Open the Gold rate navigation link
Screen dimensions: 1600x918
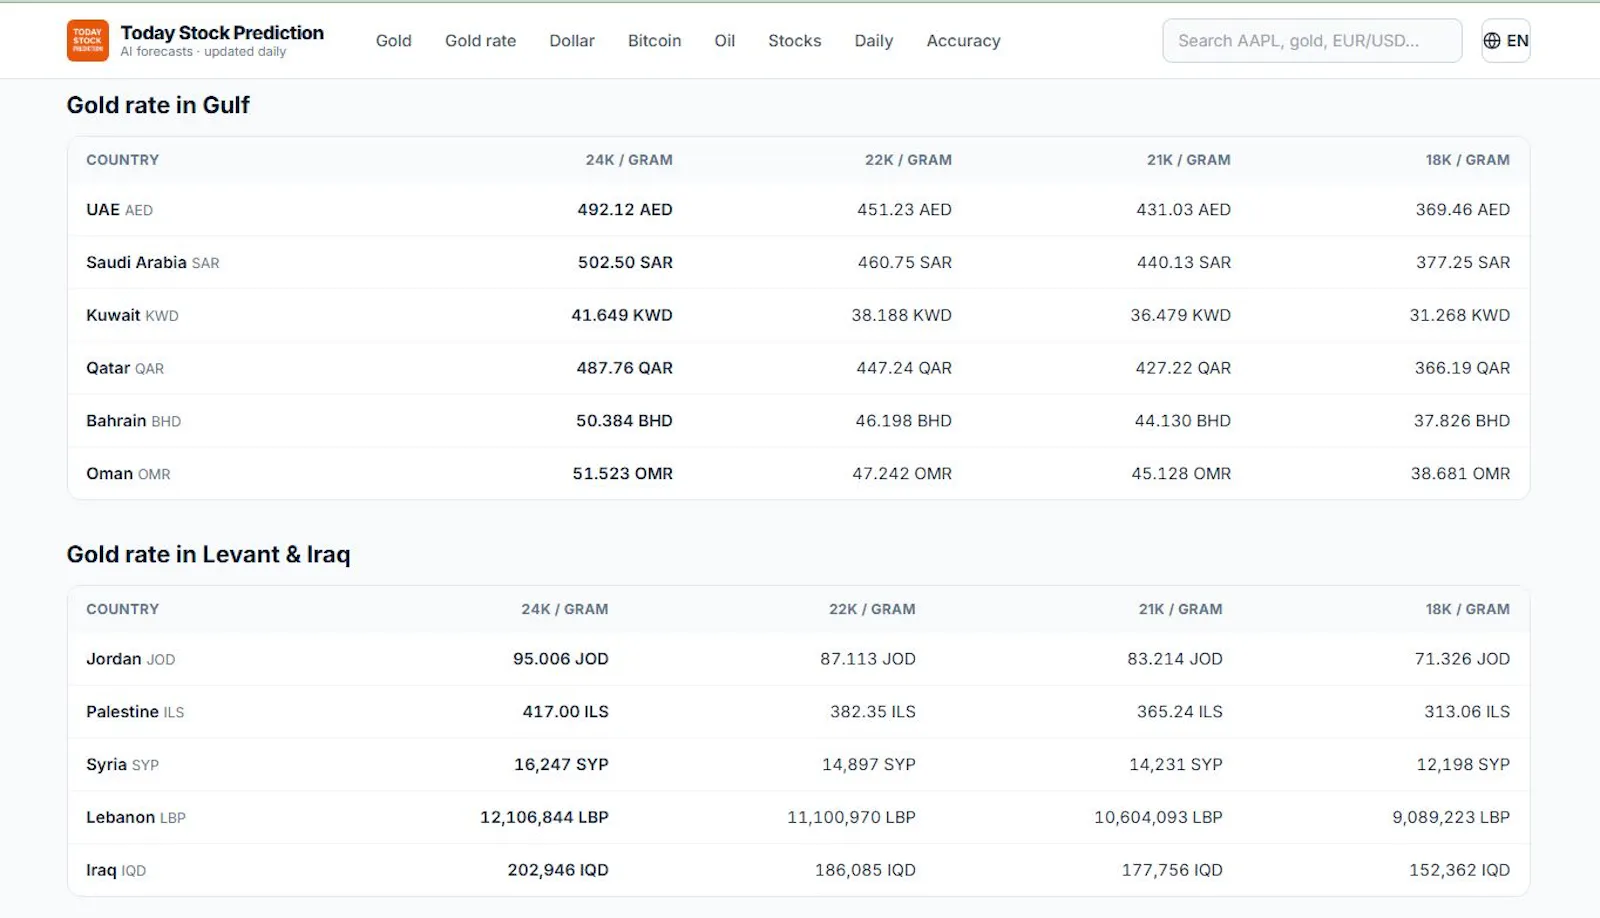pyautogui.click(x=480, y=41)
